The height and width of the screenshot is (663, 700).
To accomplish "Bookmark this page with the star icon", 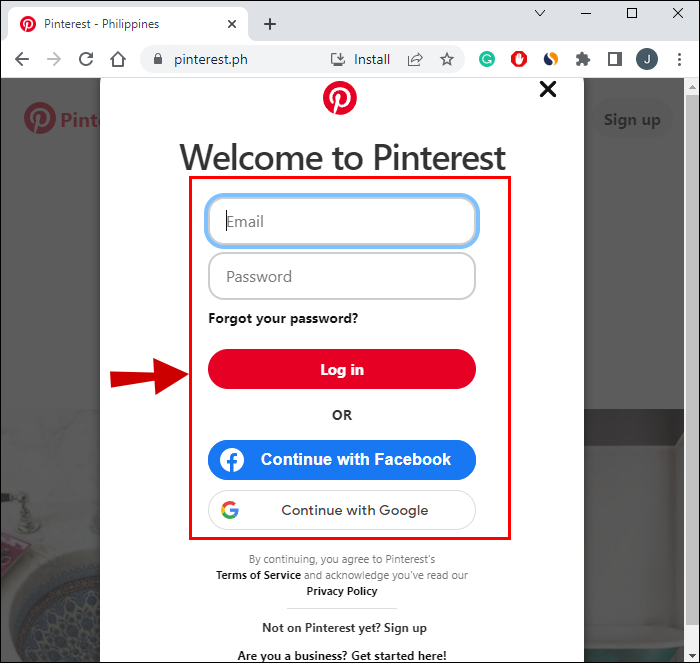I will click(446, 59).
